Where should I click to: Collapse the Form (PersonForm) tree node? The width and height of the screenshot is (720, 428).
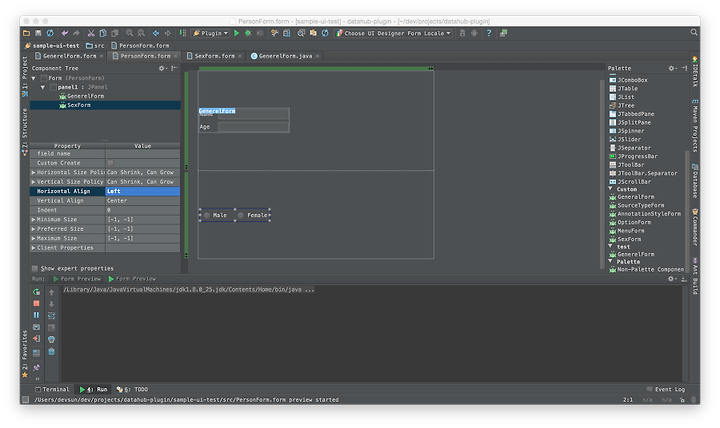(x=34, y=78)
